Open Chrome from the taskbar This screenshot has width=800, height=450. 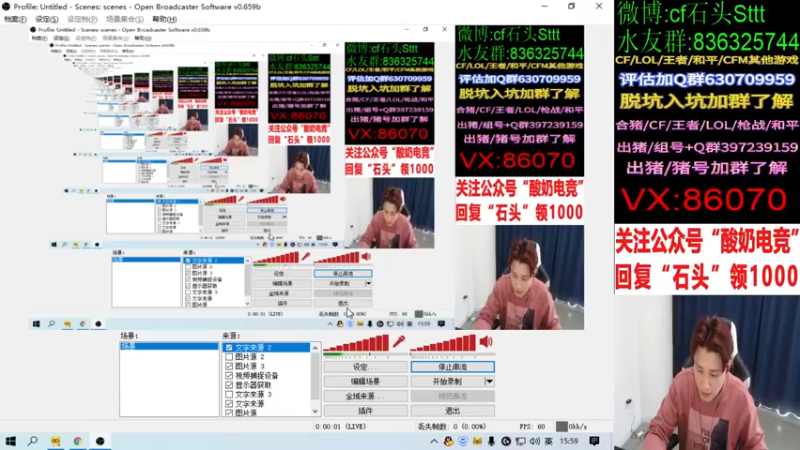tap(78, 441)
